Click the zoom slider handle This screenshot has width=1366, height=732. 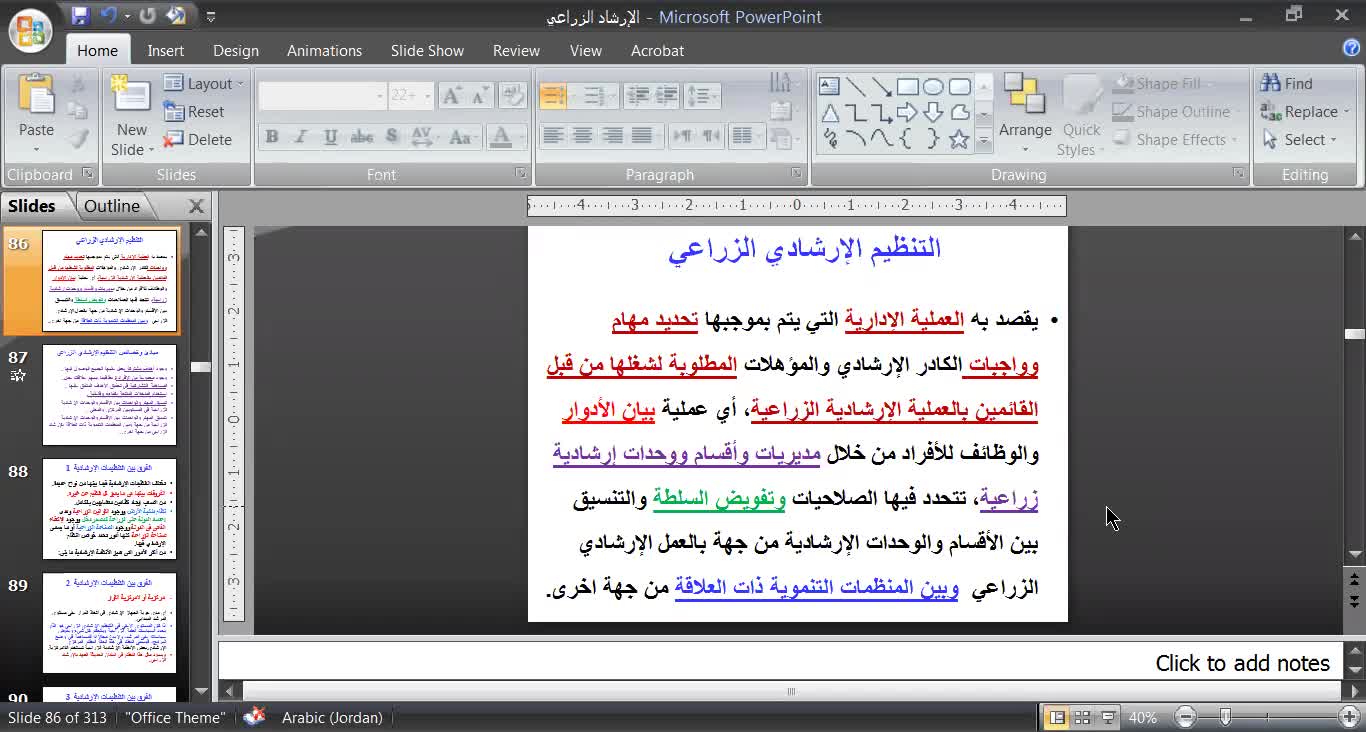(1225, 718)
